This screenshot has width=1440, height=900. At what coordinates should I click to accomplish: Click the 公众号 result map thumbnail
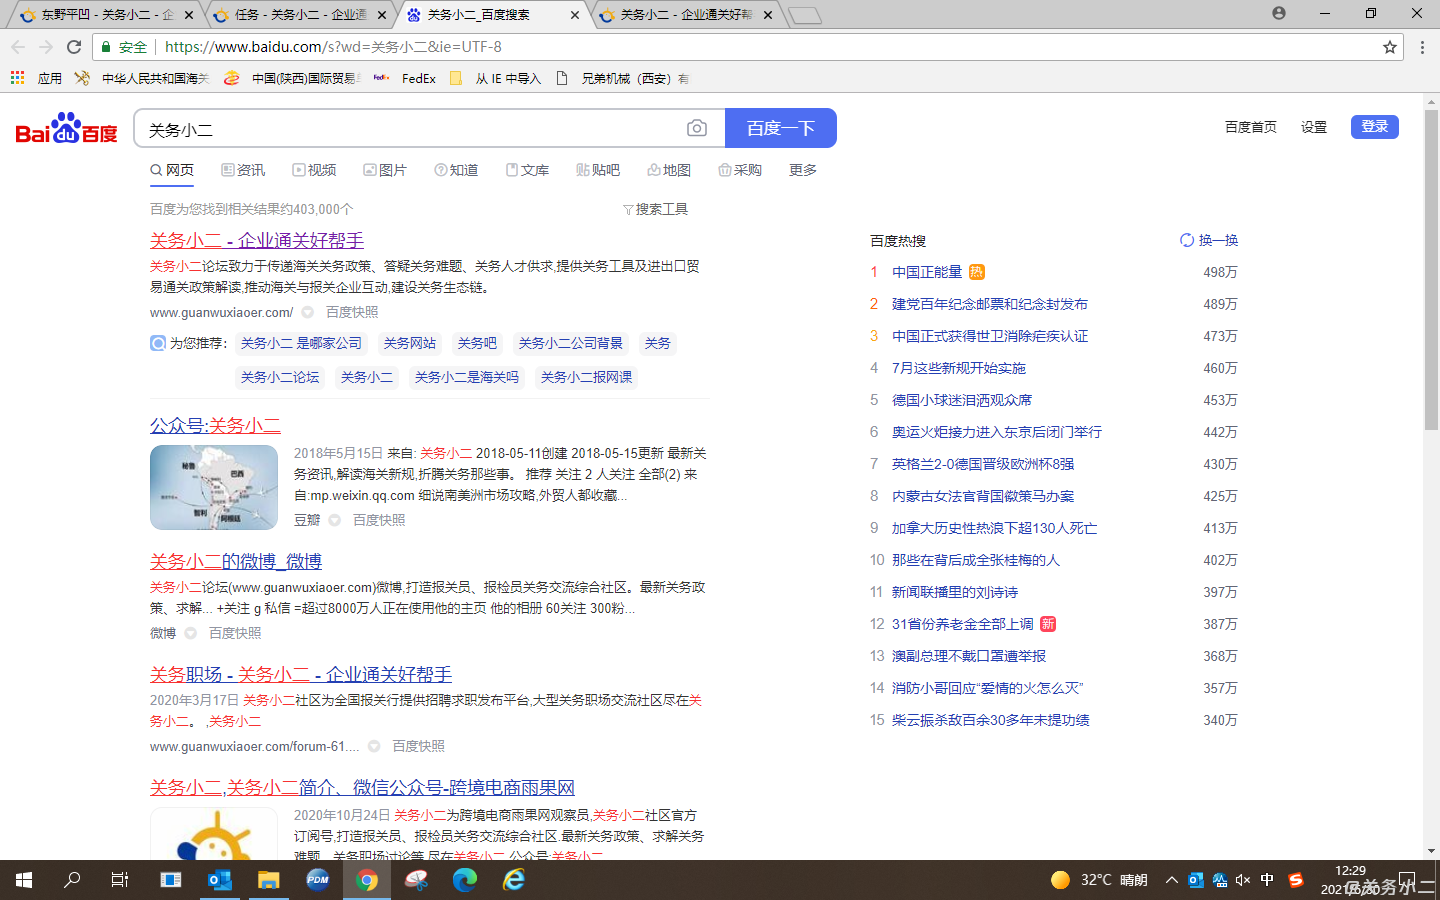[214, 487]
